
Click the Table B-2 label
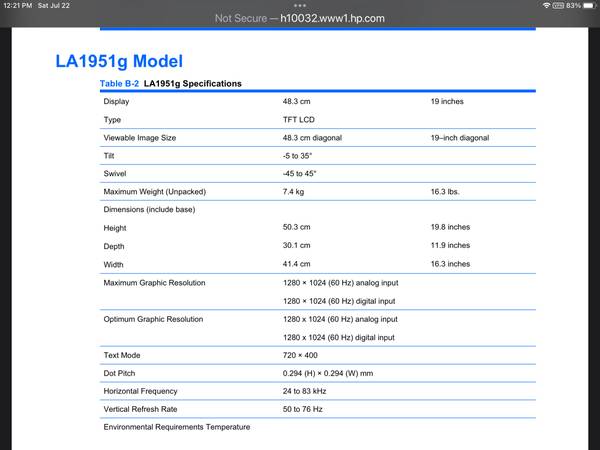coord(119,83)
